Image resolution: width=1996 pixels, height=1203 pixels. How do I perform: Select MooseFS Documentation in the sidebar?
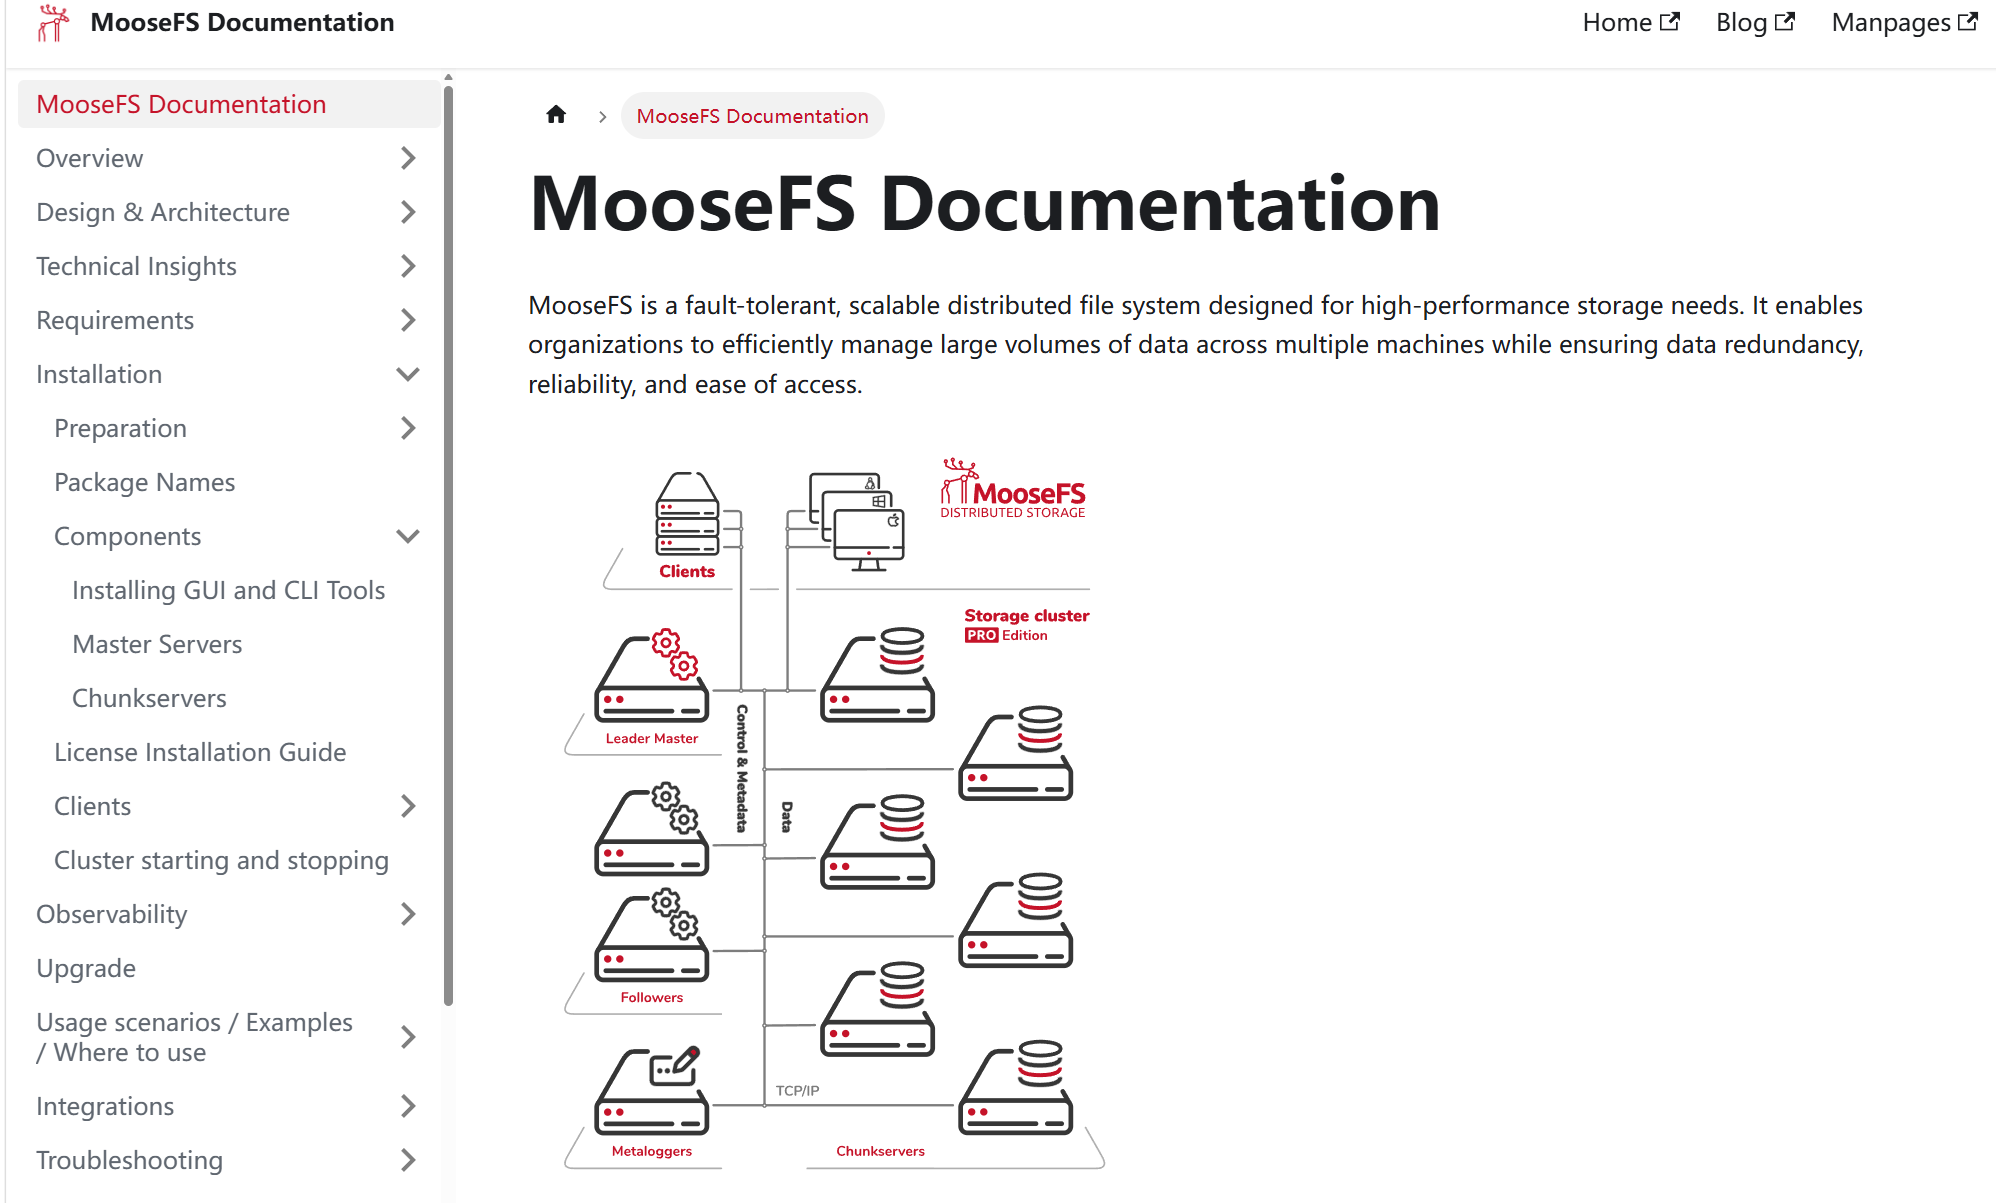click(229, 104)
